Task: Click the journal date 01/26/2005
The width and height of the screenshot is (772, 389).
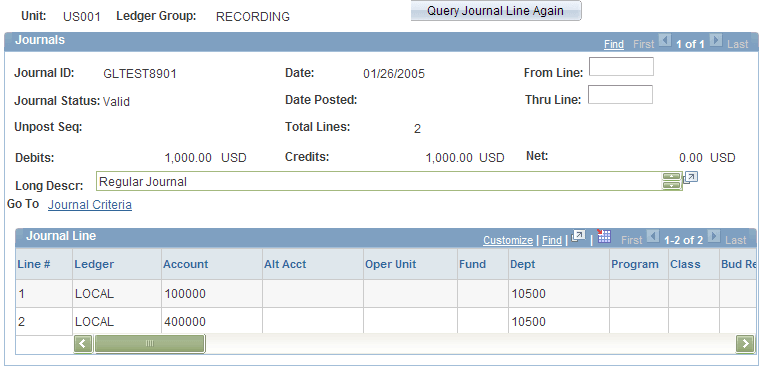Action: click(394, 74)
